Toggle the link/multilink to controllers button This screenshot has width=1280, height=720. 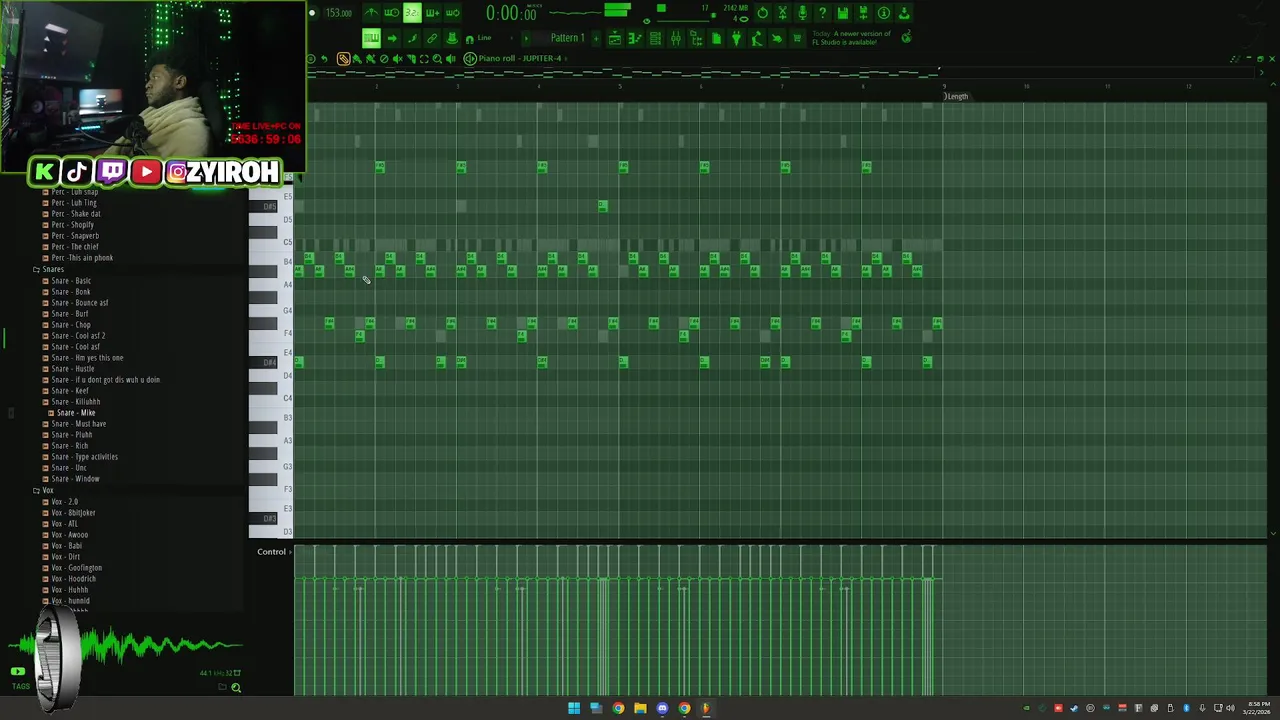(x=432, y=38)
